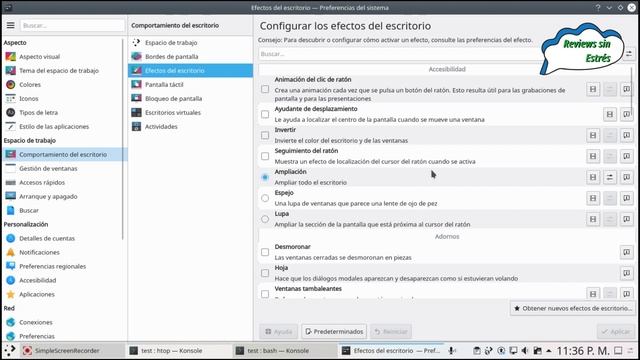Click volume icon in system tray
Viewport: 640px width, 360px height.
[525, 351]
